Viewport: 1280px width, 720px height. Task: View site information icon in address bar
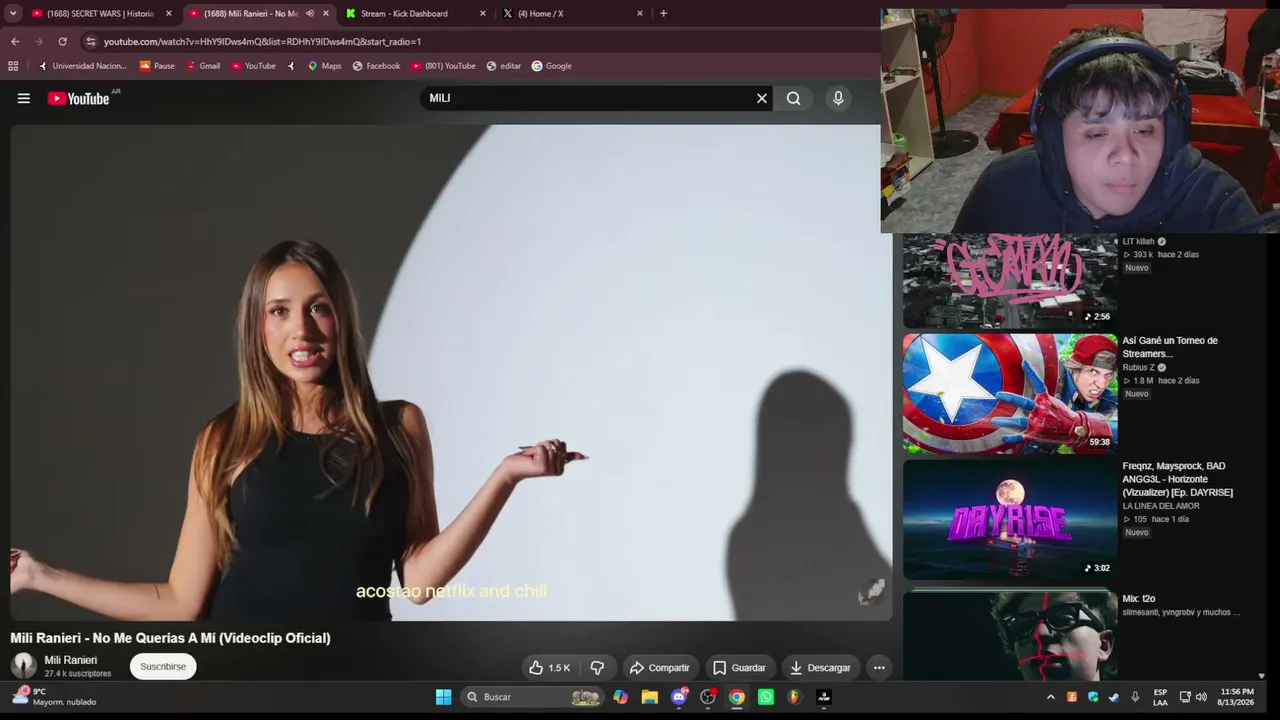point(90,41)
